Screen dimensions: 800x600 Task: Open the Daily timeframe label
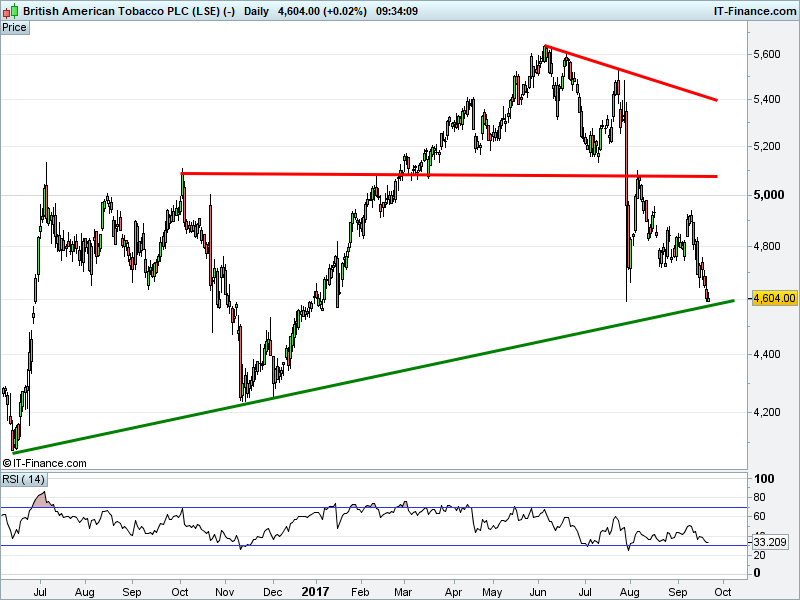(x=256, y=11)
